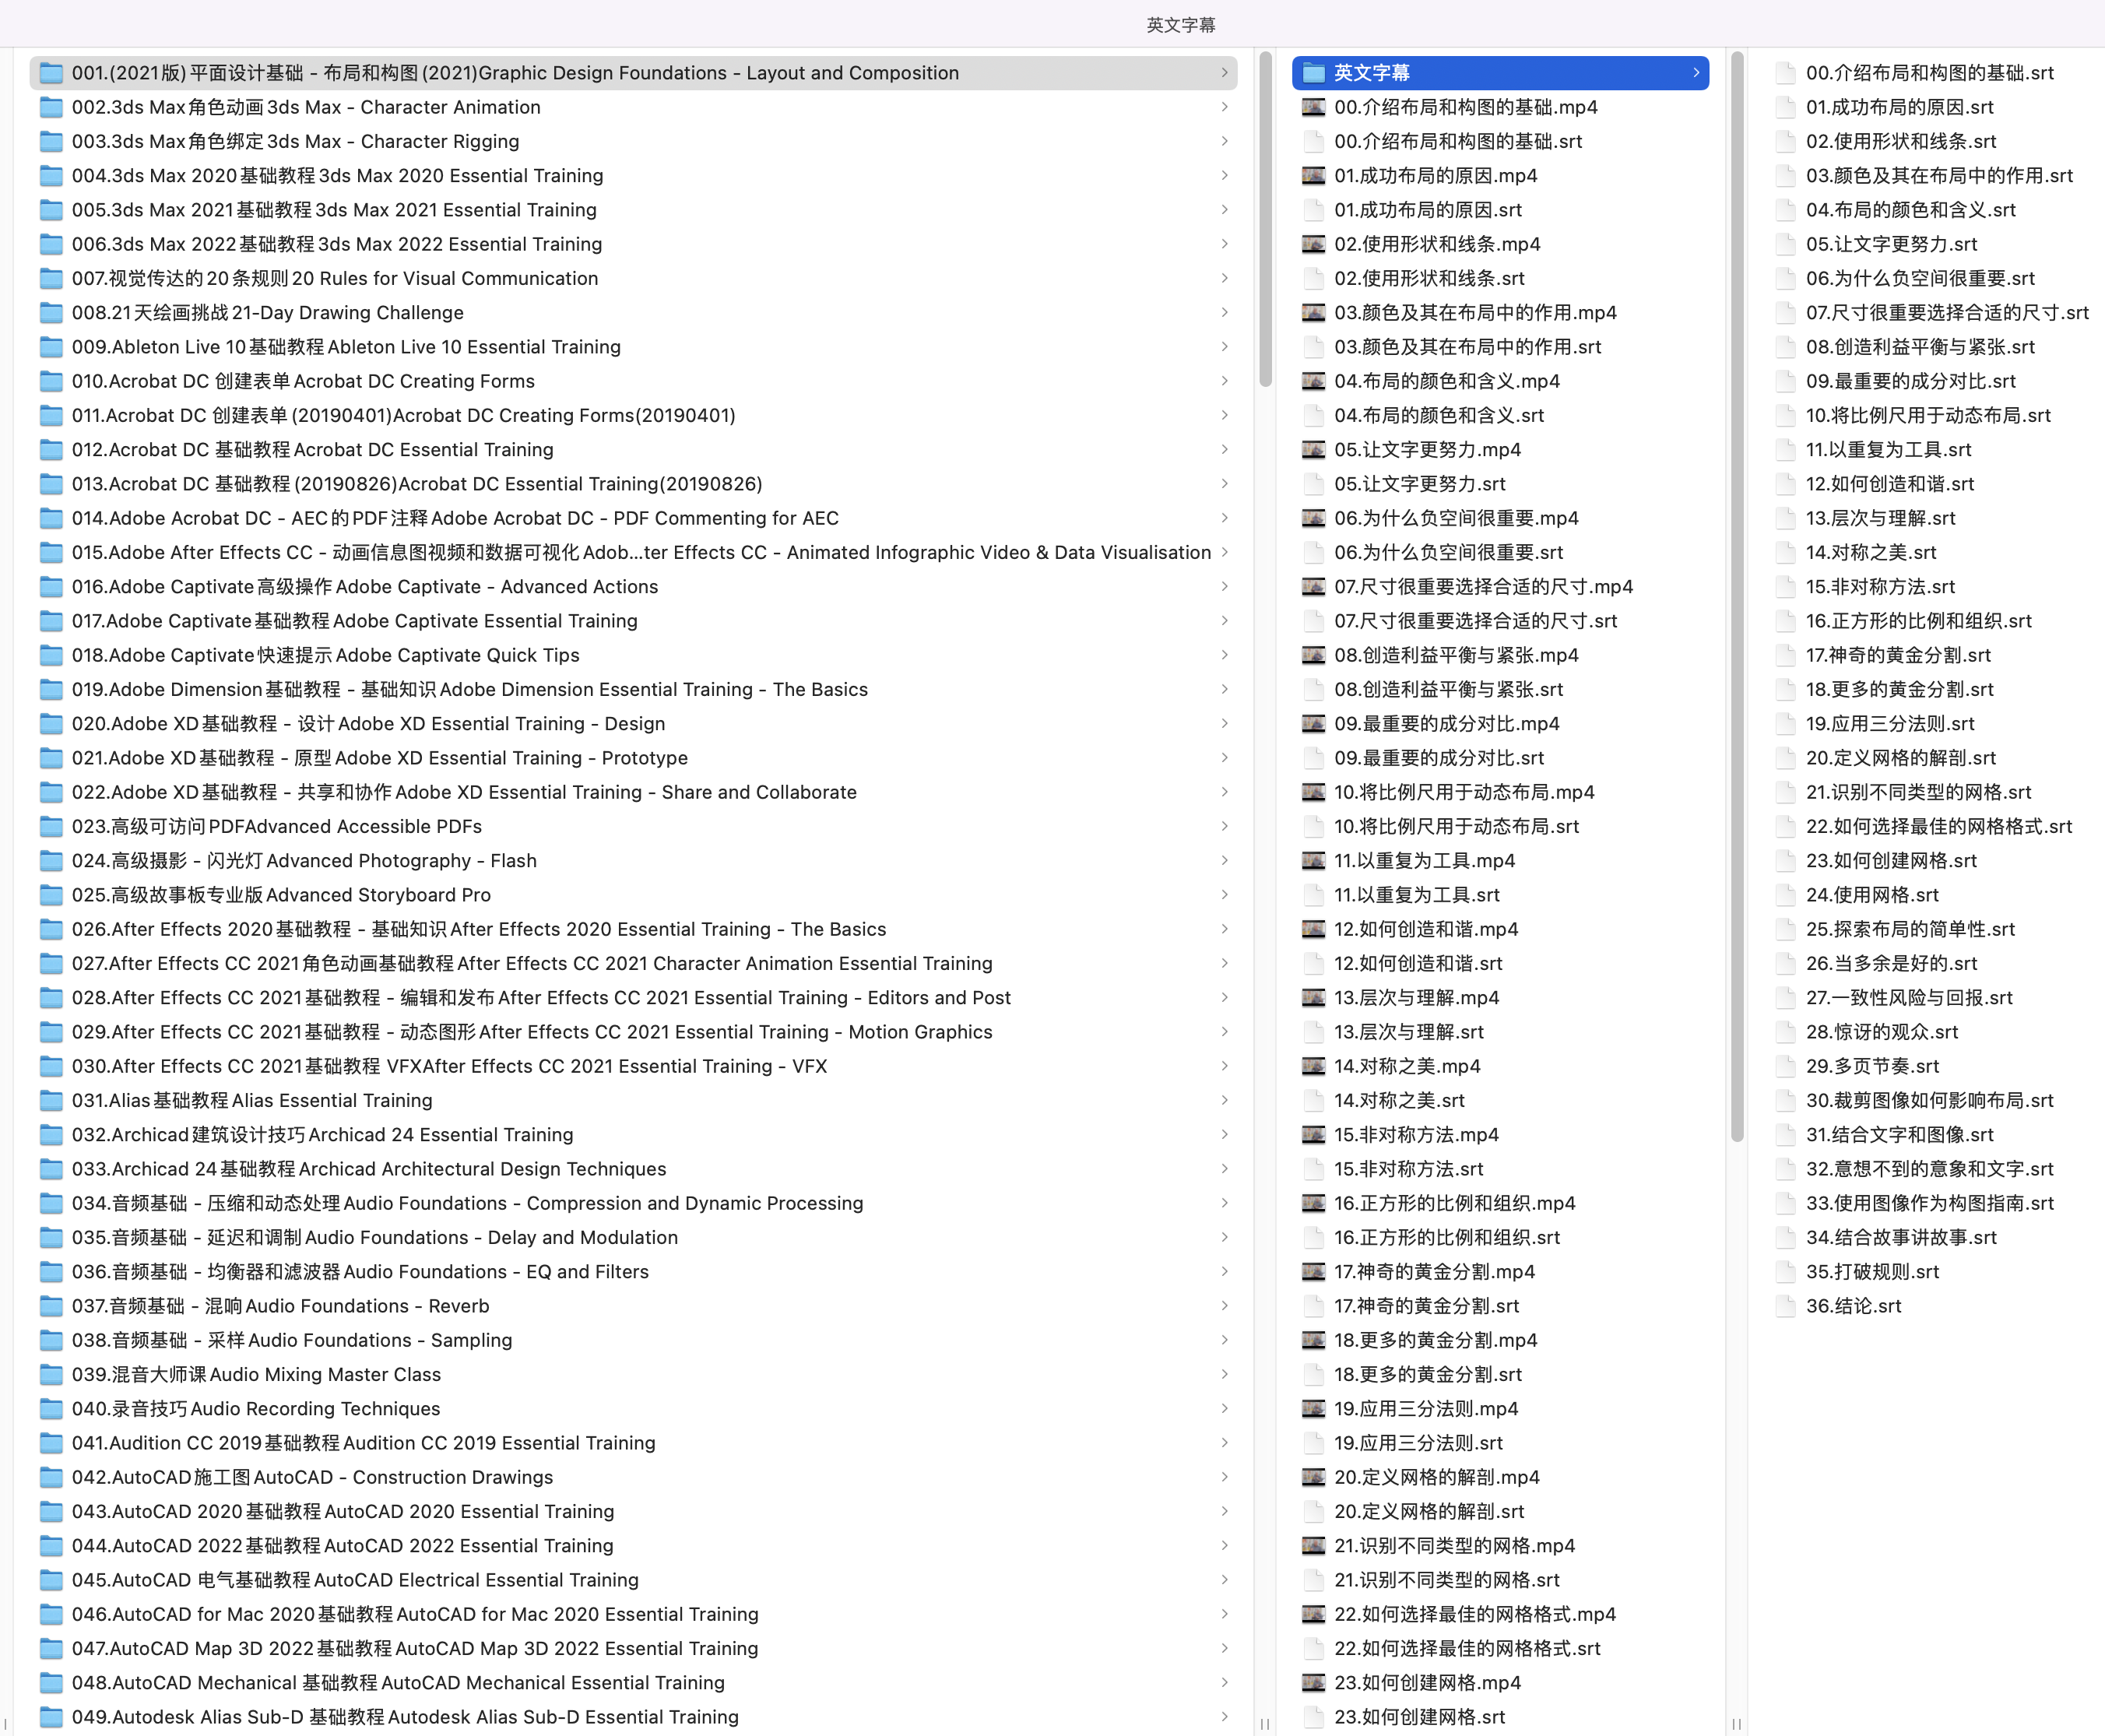Expand chevron for 005.3ds Max 2021基础教程
Viewport: 2105px width, 1736px height.
click(1224, 210)
